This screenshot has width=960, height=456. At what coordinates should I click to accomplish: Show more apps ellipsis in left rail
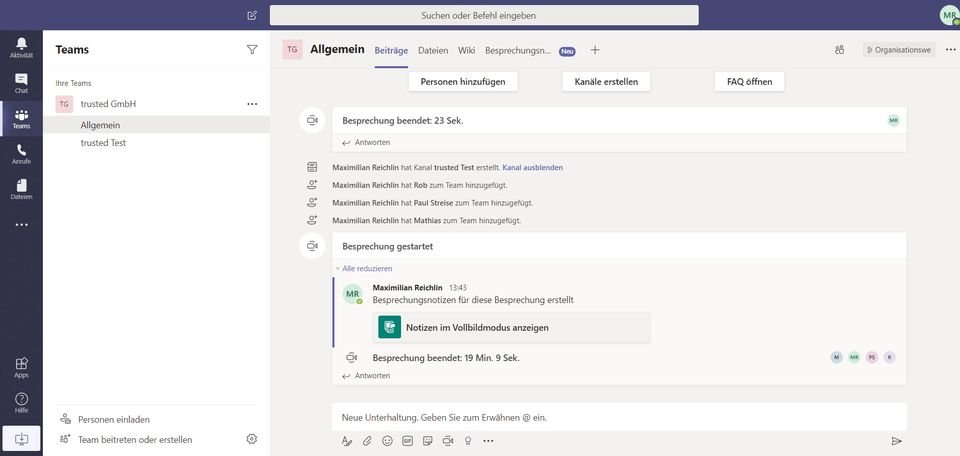click(x=21, y=225)
